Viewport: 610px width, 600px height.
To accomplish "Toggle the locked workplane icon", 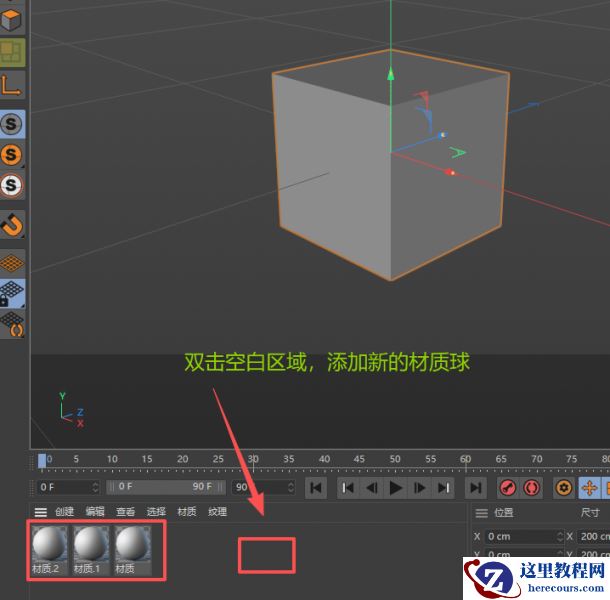I will pos(12,293).
